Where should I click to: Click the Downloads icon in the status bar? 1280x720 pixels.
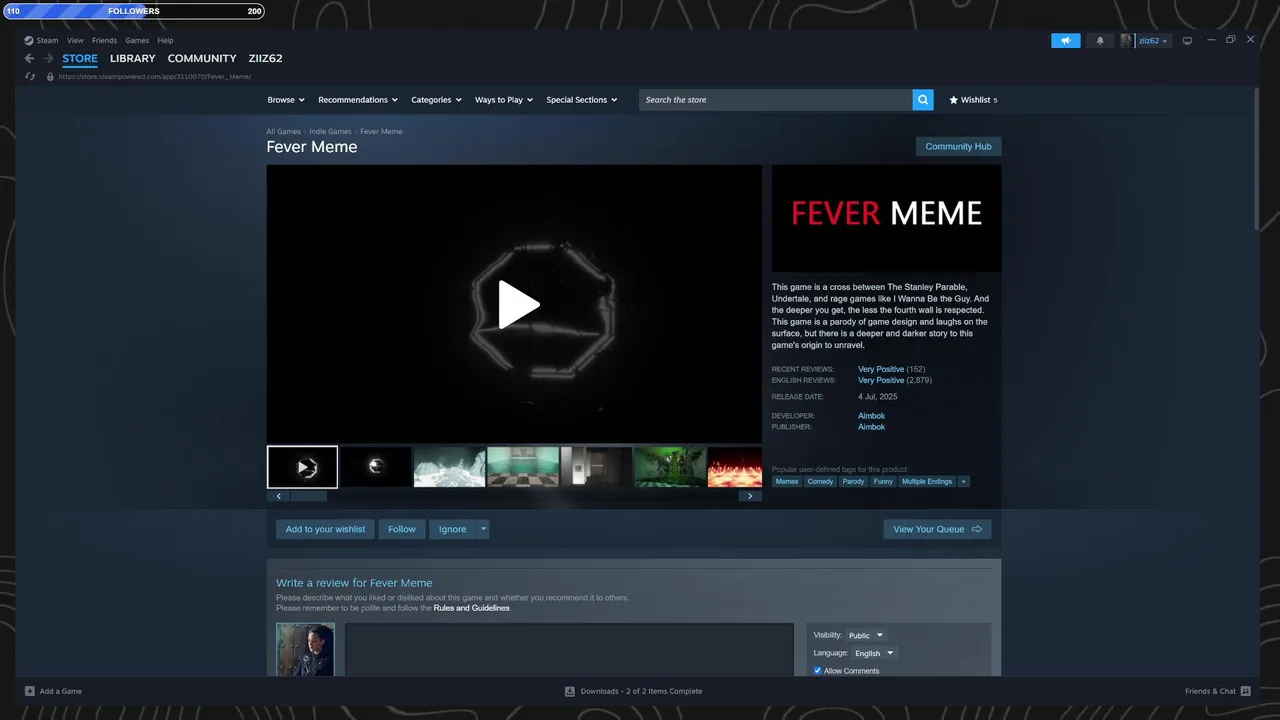point(570,691)
